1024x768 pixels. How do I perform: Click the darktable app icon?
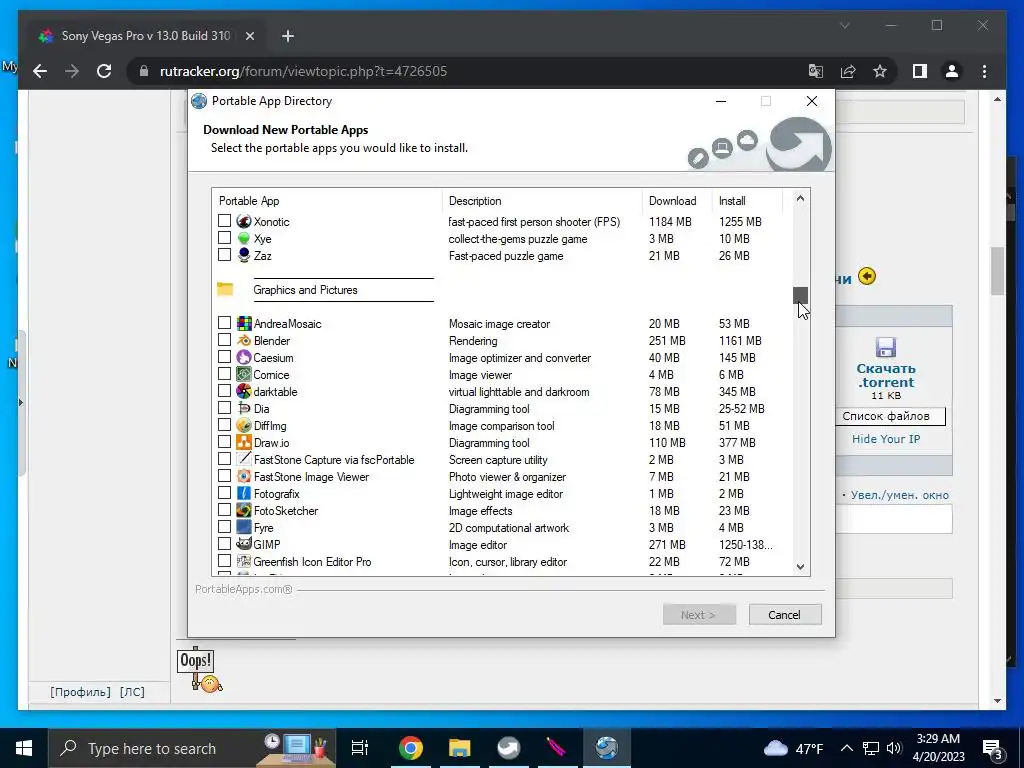click(244, 391)
